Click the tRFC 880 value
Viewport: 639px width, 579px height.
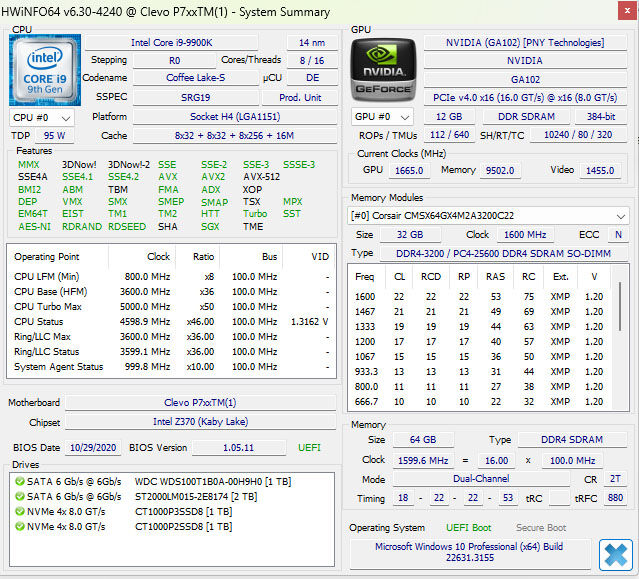(615, 498)
